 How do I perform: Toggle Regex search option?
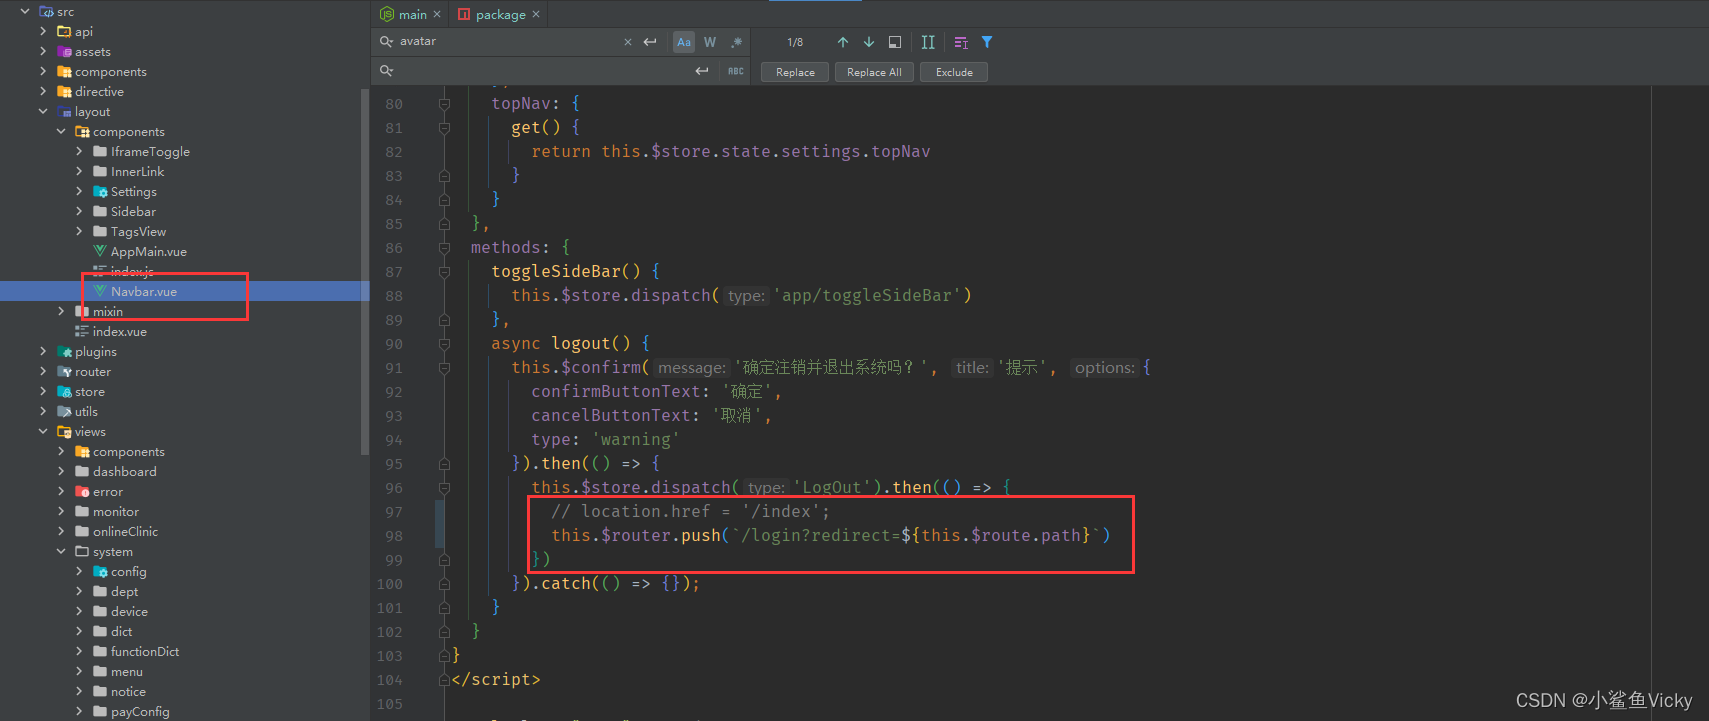pos(736,42)
